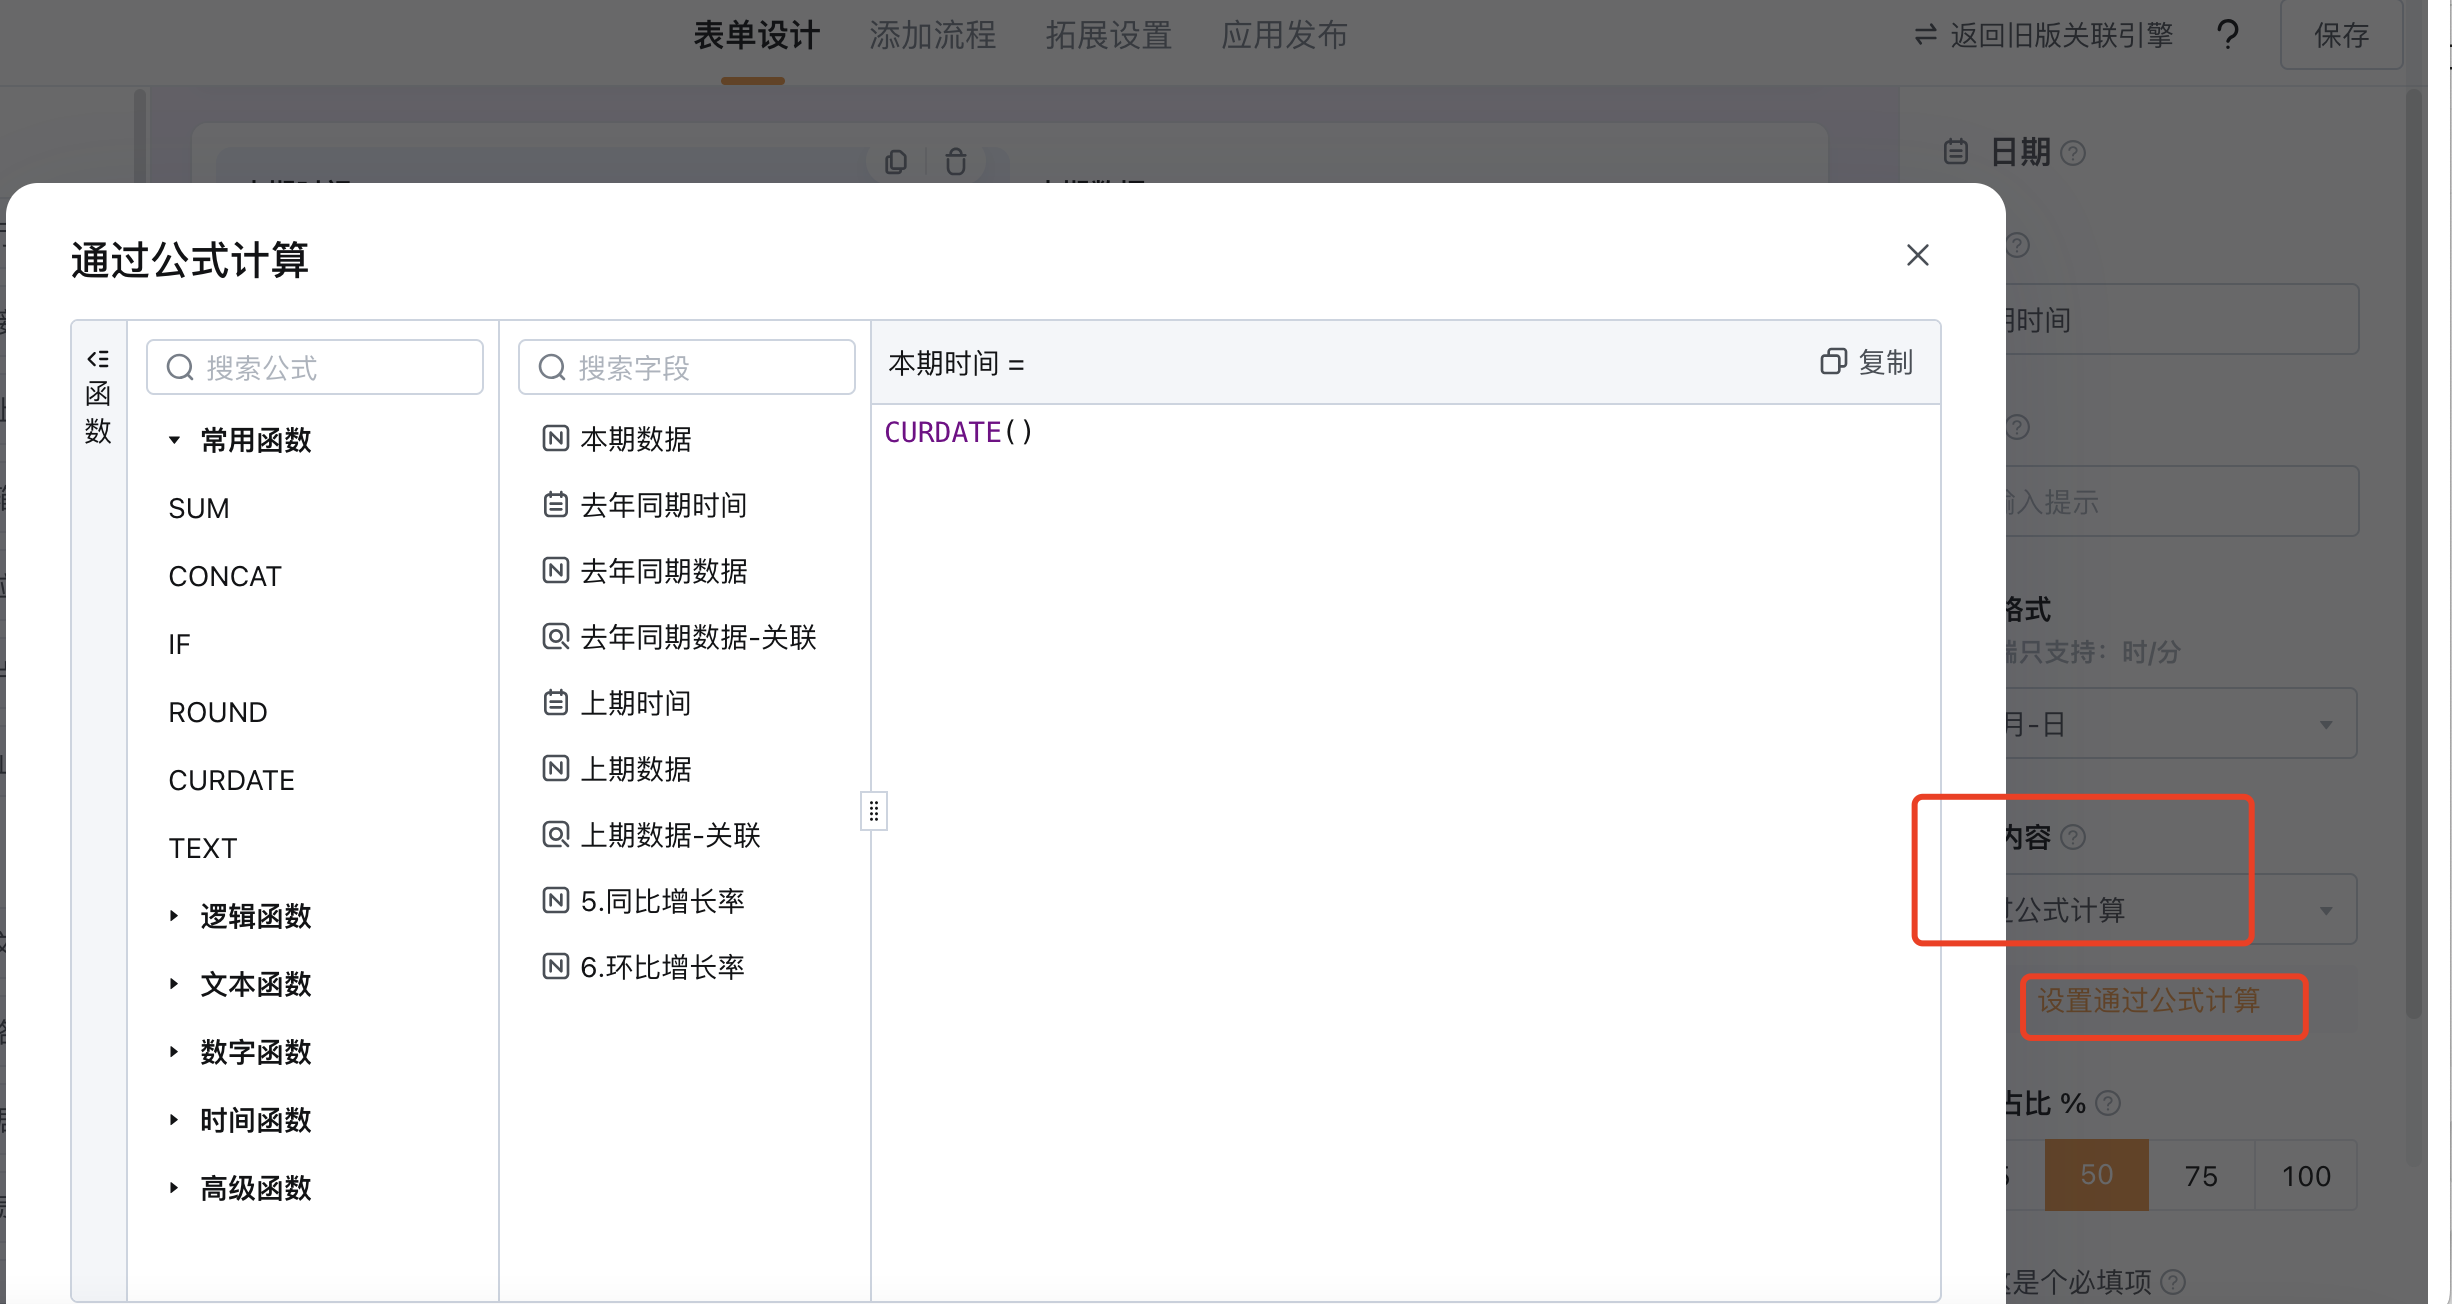
Task: Click 返回旧版关联引擎 link
Action: (x=2061, y=36)
